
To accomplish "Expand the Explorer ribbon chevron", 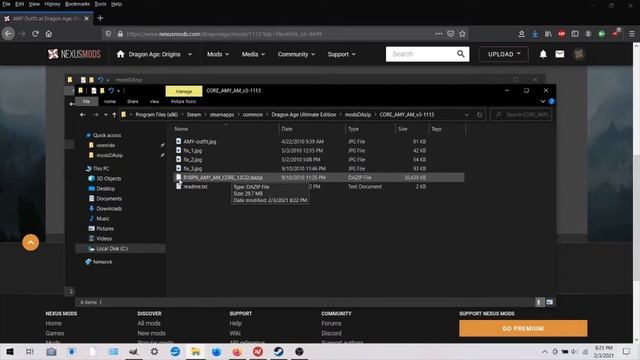I will (542, 101).
